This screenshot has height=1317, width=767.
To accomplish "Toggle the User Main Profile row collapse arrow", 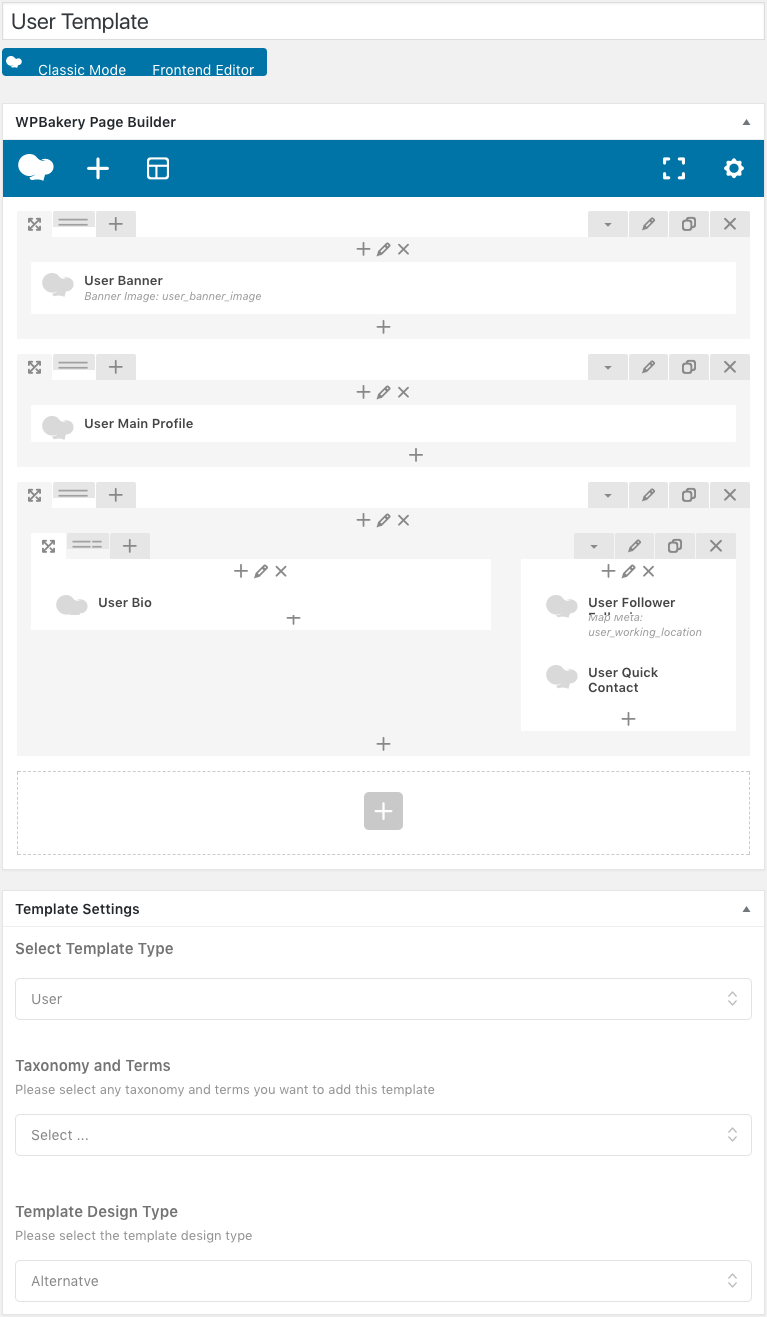I will [x=607, y=368].
